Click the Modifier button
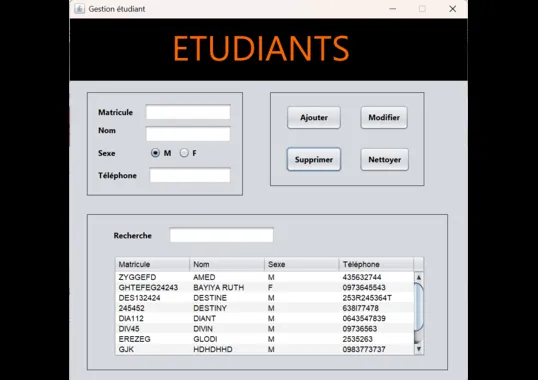 [384, 118]
